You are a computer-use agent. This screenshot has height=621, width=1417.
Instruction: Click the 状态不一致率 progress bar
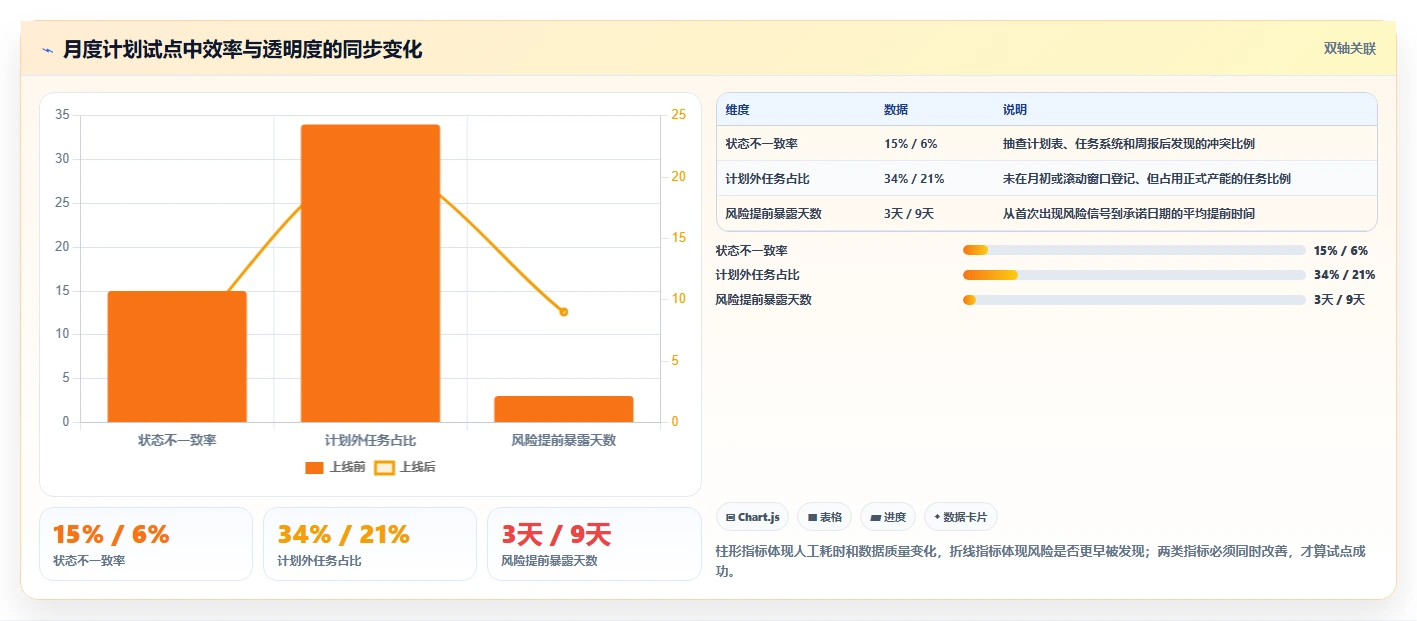coord(1134,250)
